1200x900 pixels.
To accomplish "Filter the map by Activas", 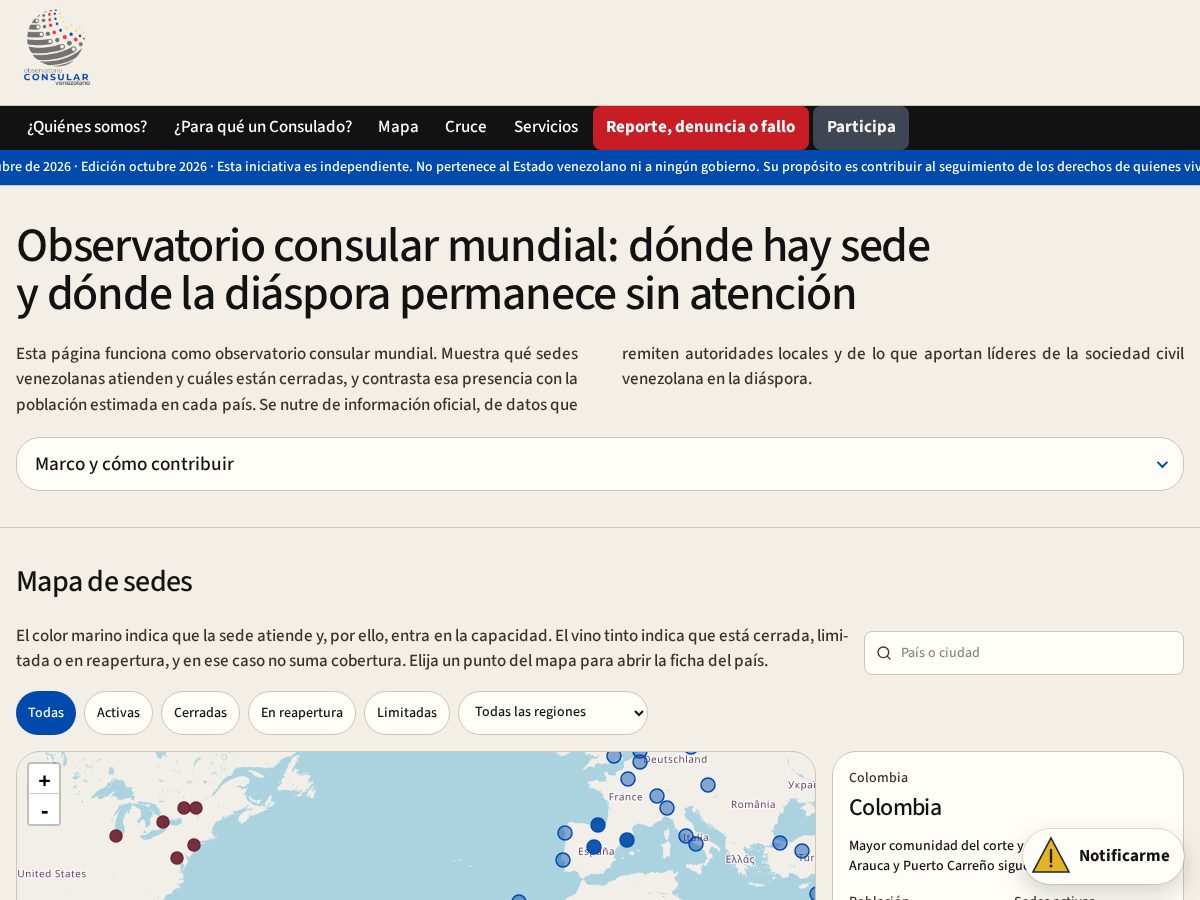I will 118,713.
